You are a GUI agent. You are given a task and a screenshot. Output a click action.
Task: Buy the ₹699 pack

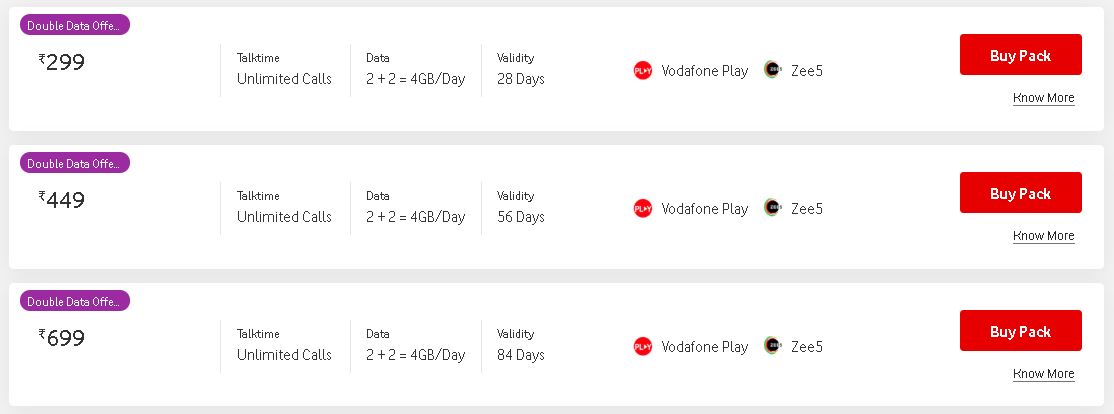point(1020,331)
